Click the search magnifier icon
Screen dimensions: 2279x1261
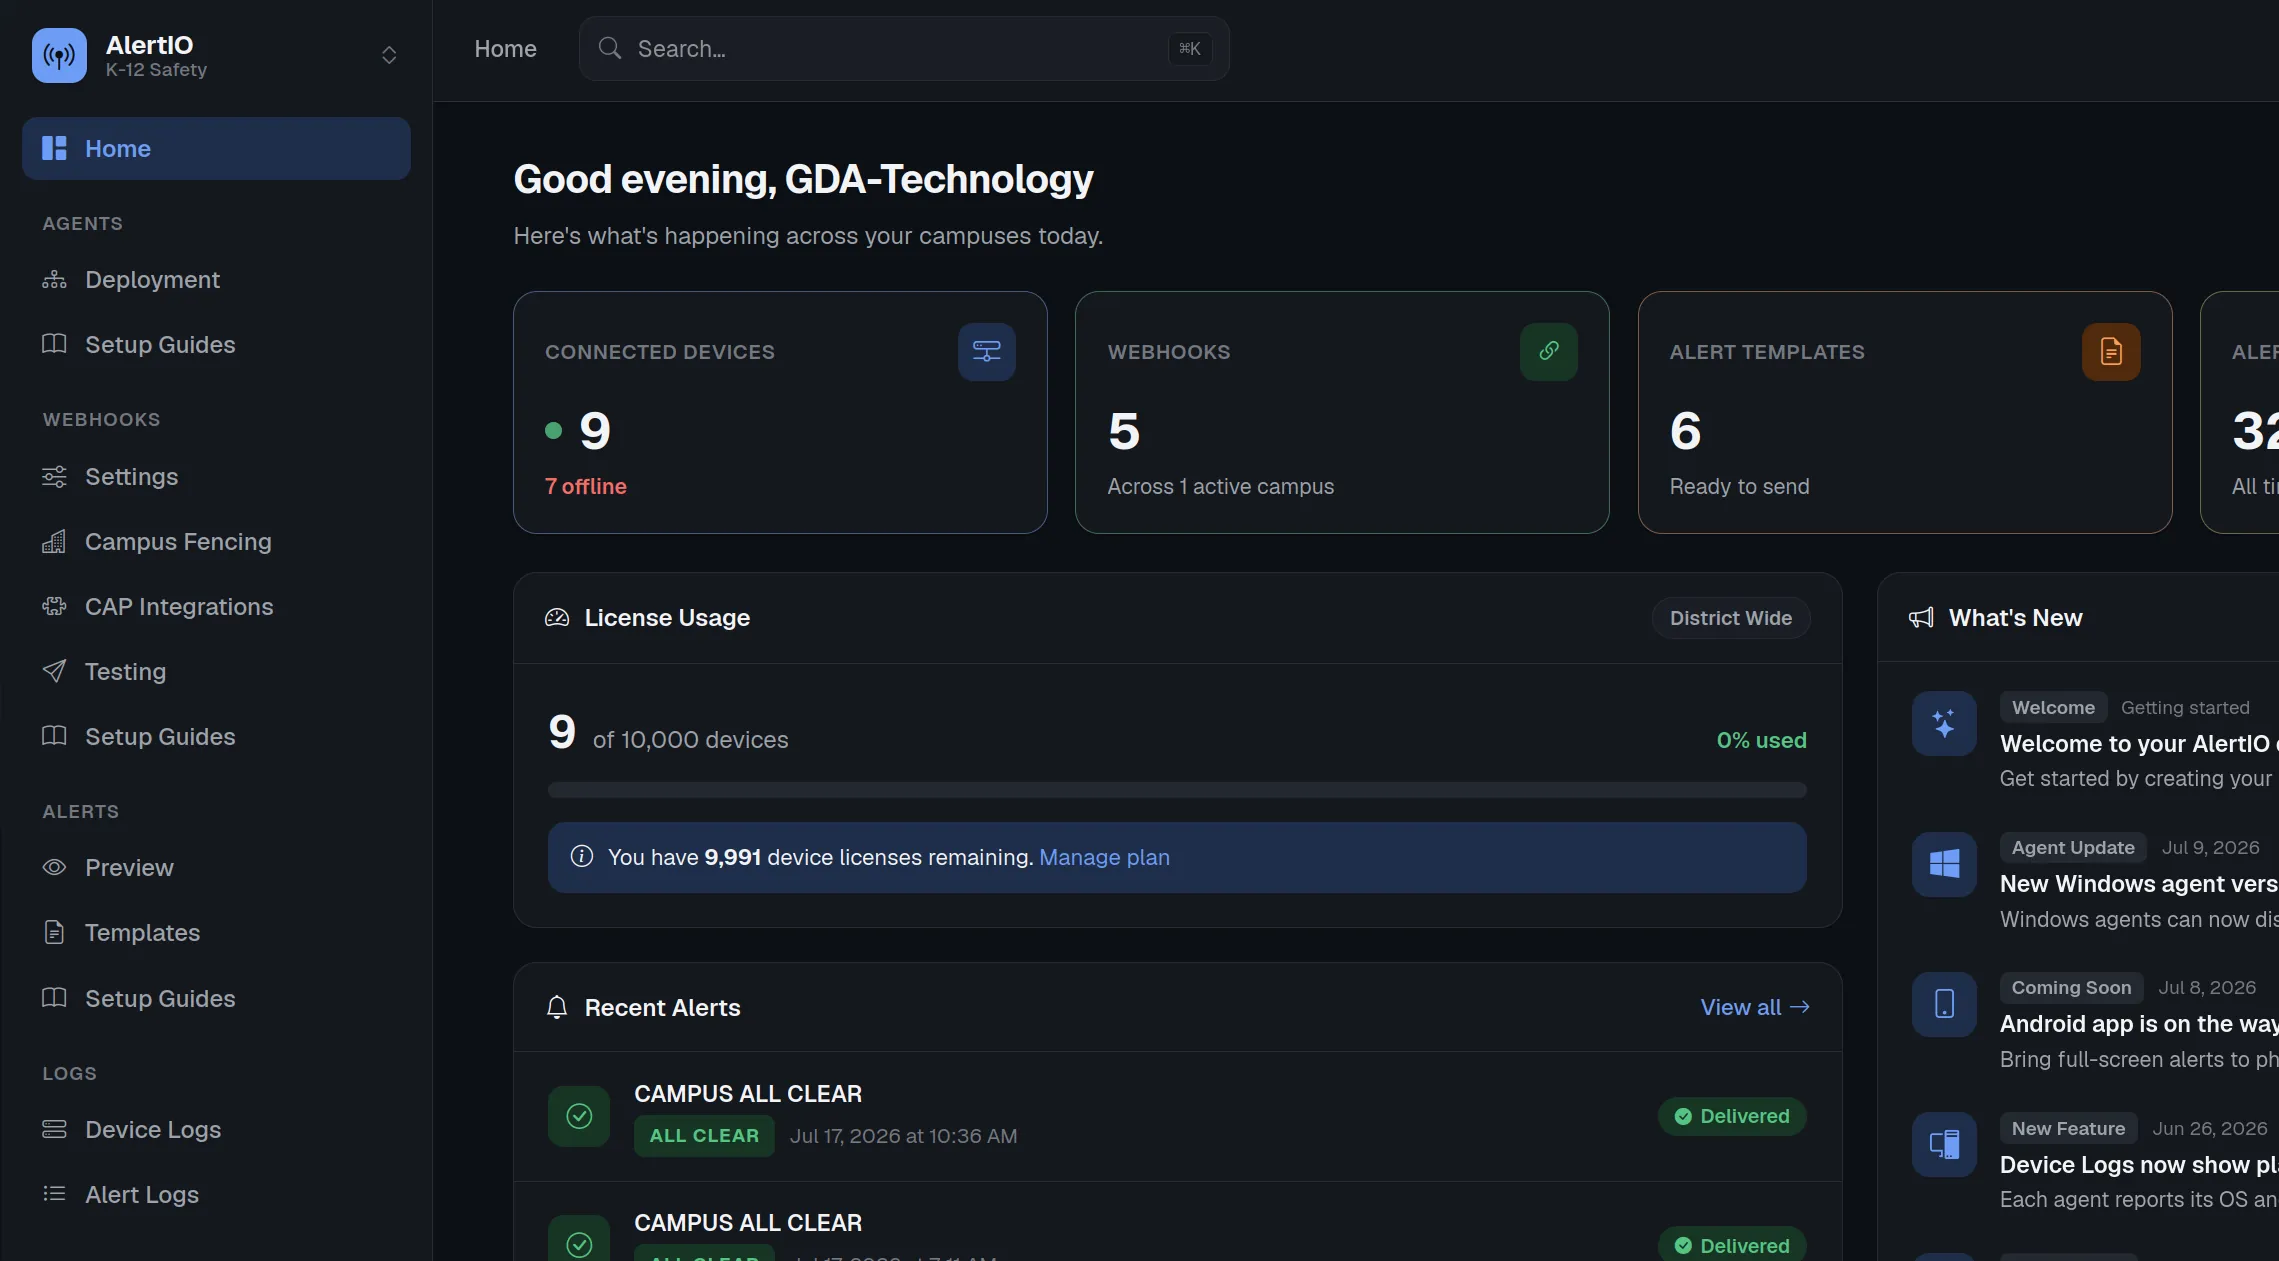[x=610, y=49]
